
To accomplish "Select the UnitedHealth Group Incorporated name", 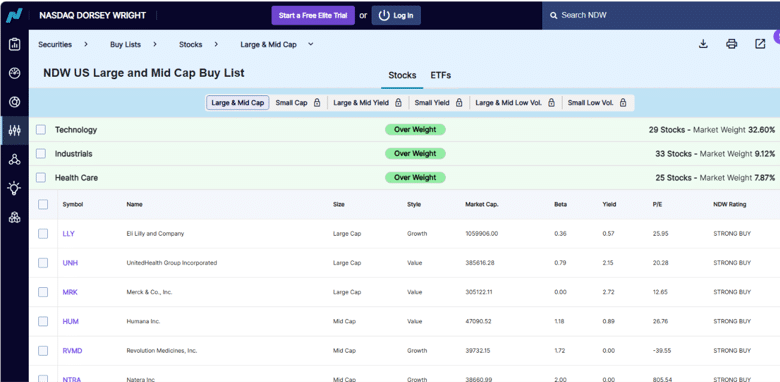I will pos(172,263).
